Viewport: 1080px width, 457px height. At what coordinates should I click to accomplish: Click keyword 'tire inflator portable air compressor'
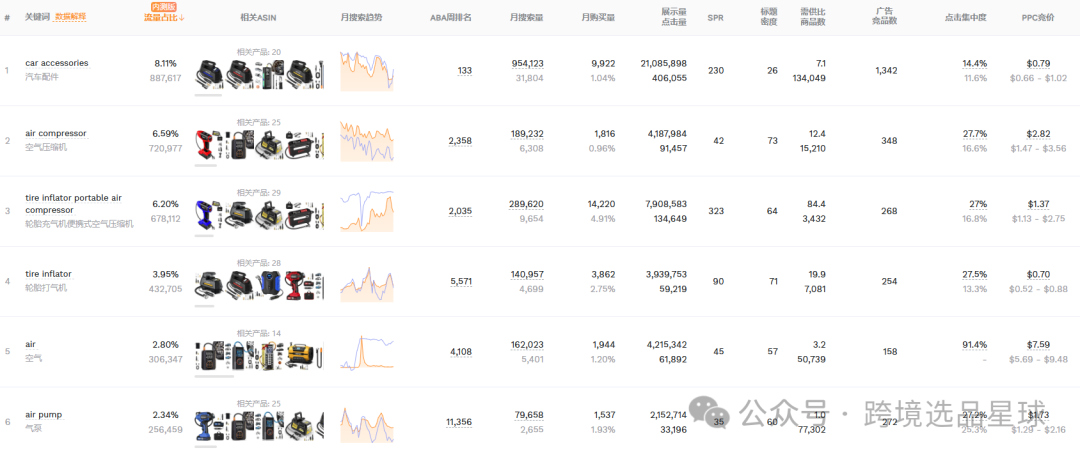point(73,203)
